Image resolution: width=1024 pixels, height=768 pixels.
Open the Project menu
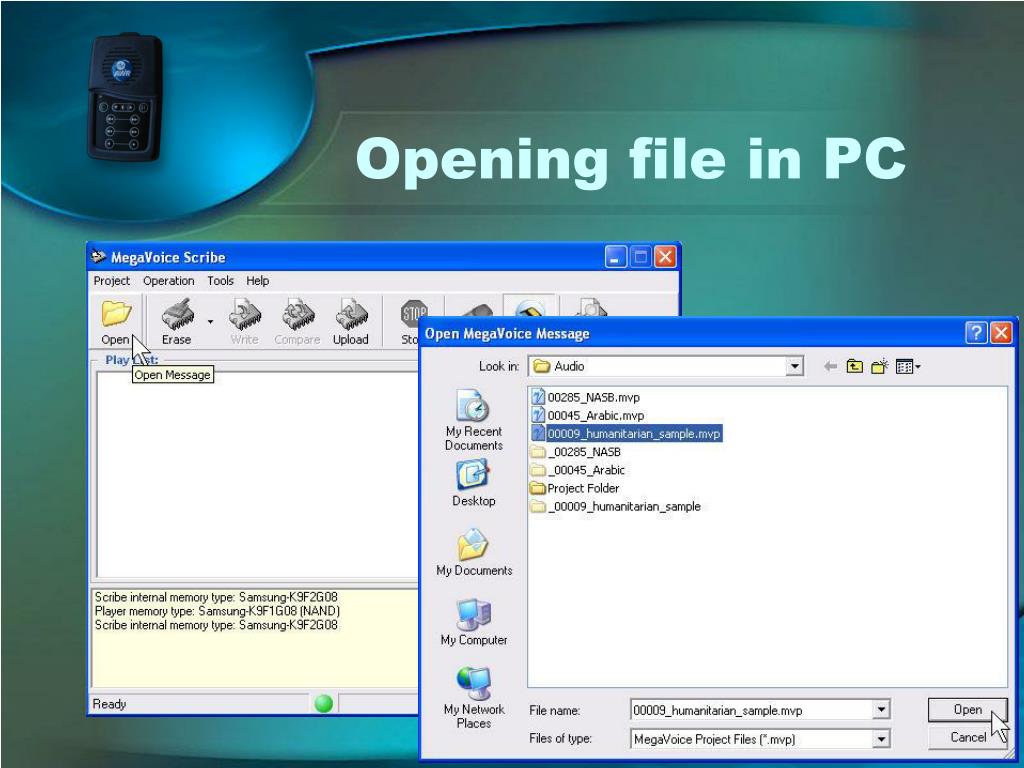[112, 281]
